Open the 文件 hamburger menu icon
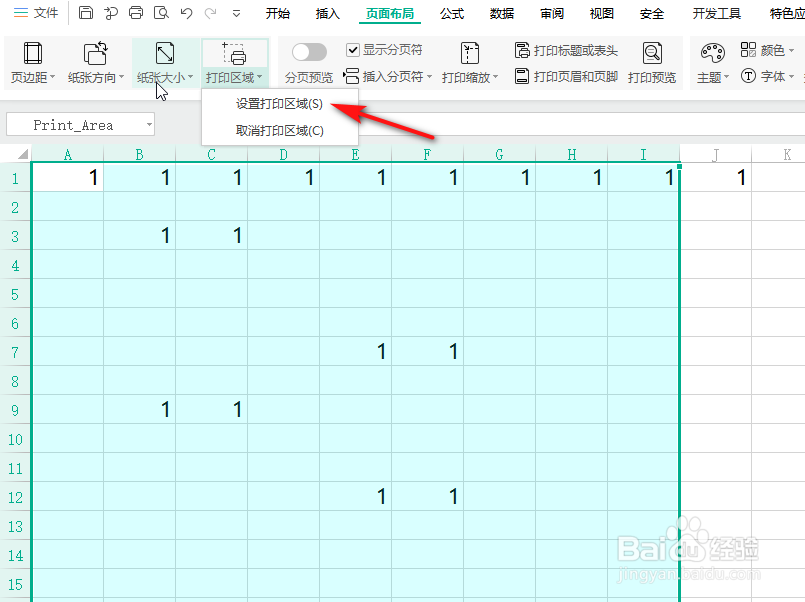This screenshot has width=805, height=602. click(21, 13)
